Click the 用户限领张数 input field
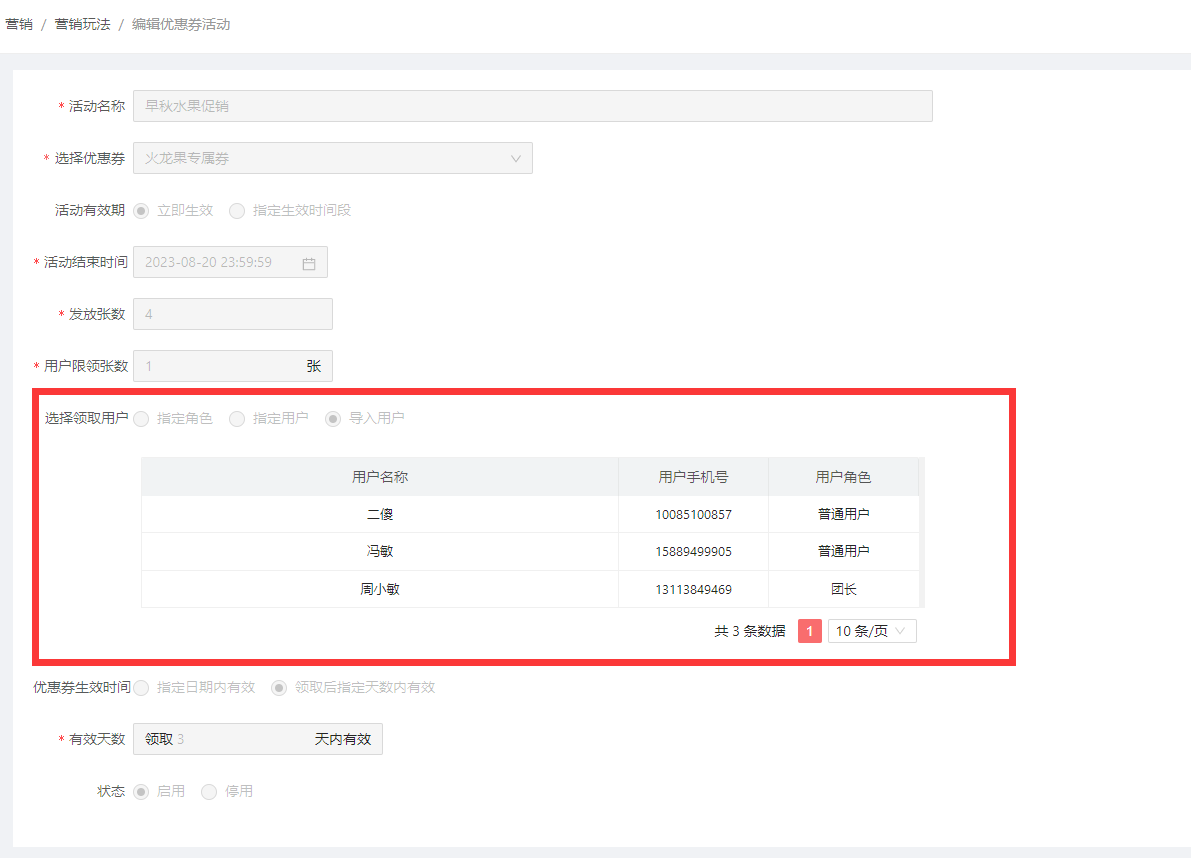 [220, 366]
